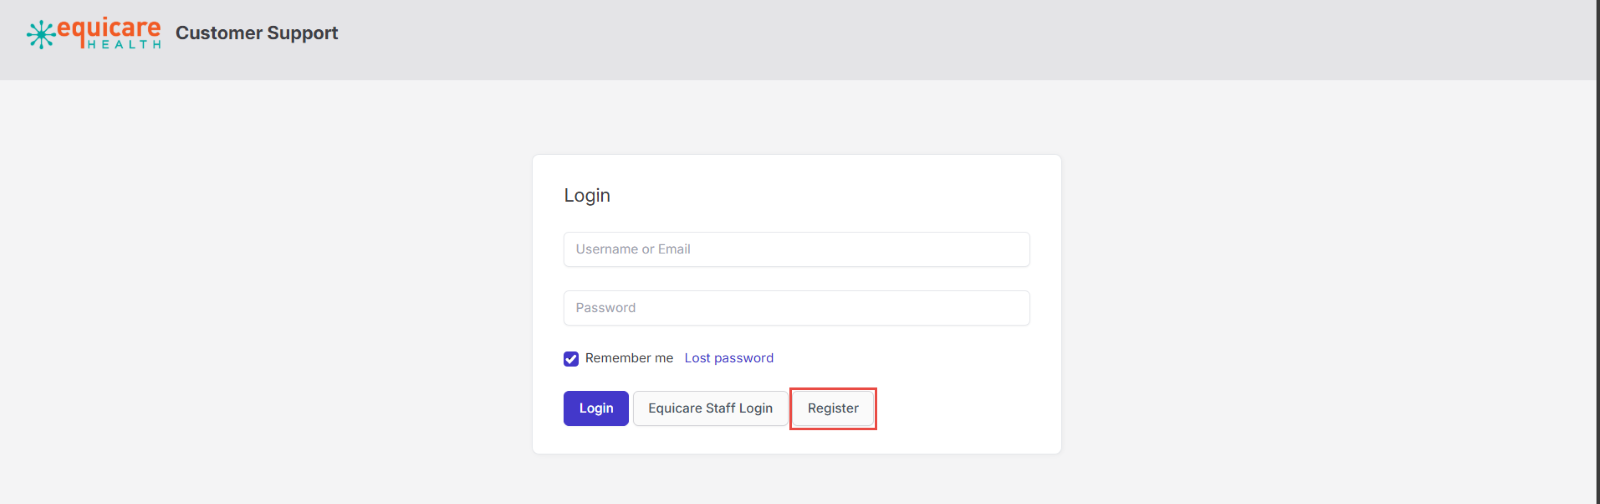Click page background left of login card

(x=270, y=300)
